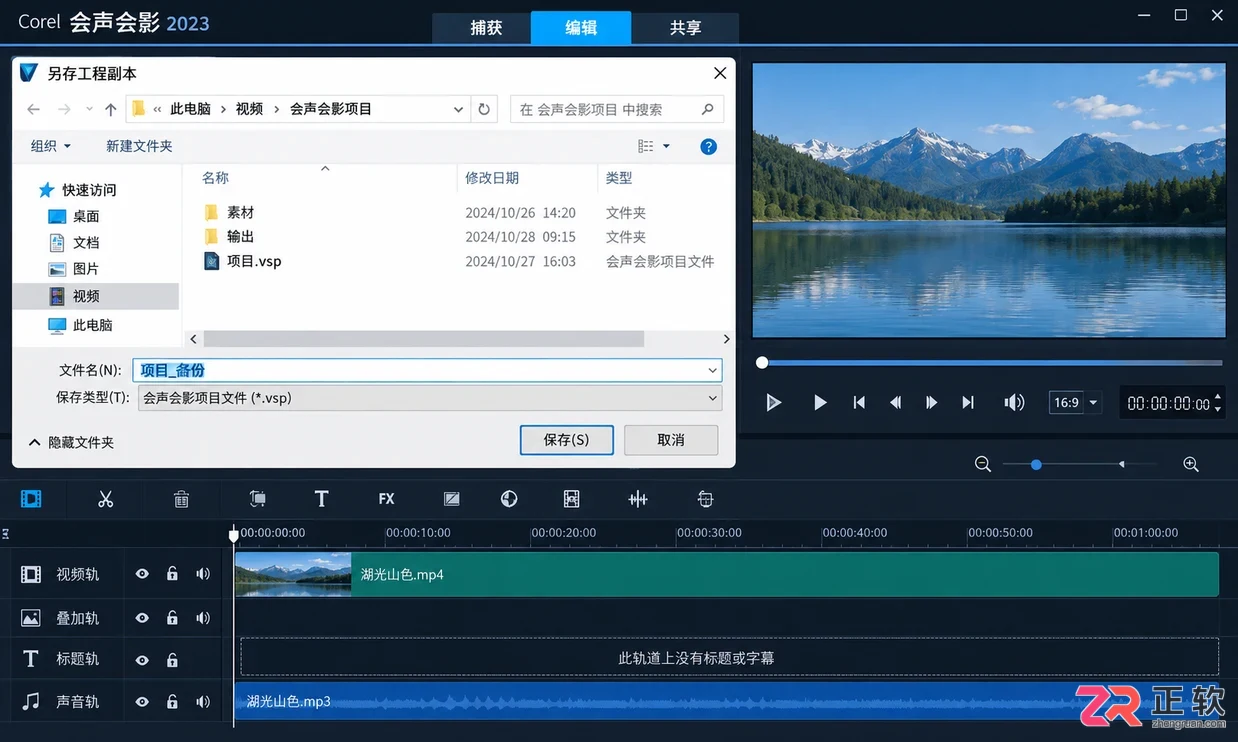1238x742 pixels.
Task: Open the recent locations dropdown beside forward arrow
Action: coord(89,109)
